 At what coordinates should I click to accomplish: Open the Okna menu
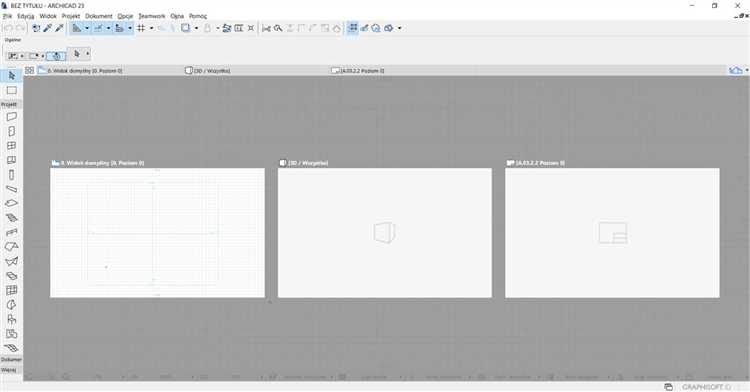point(177,16)
